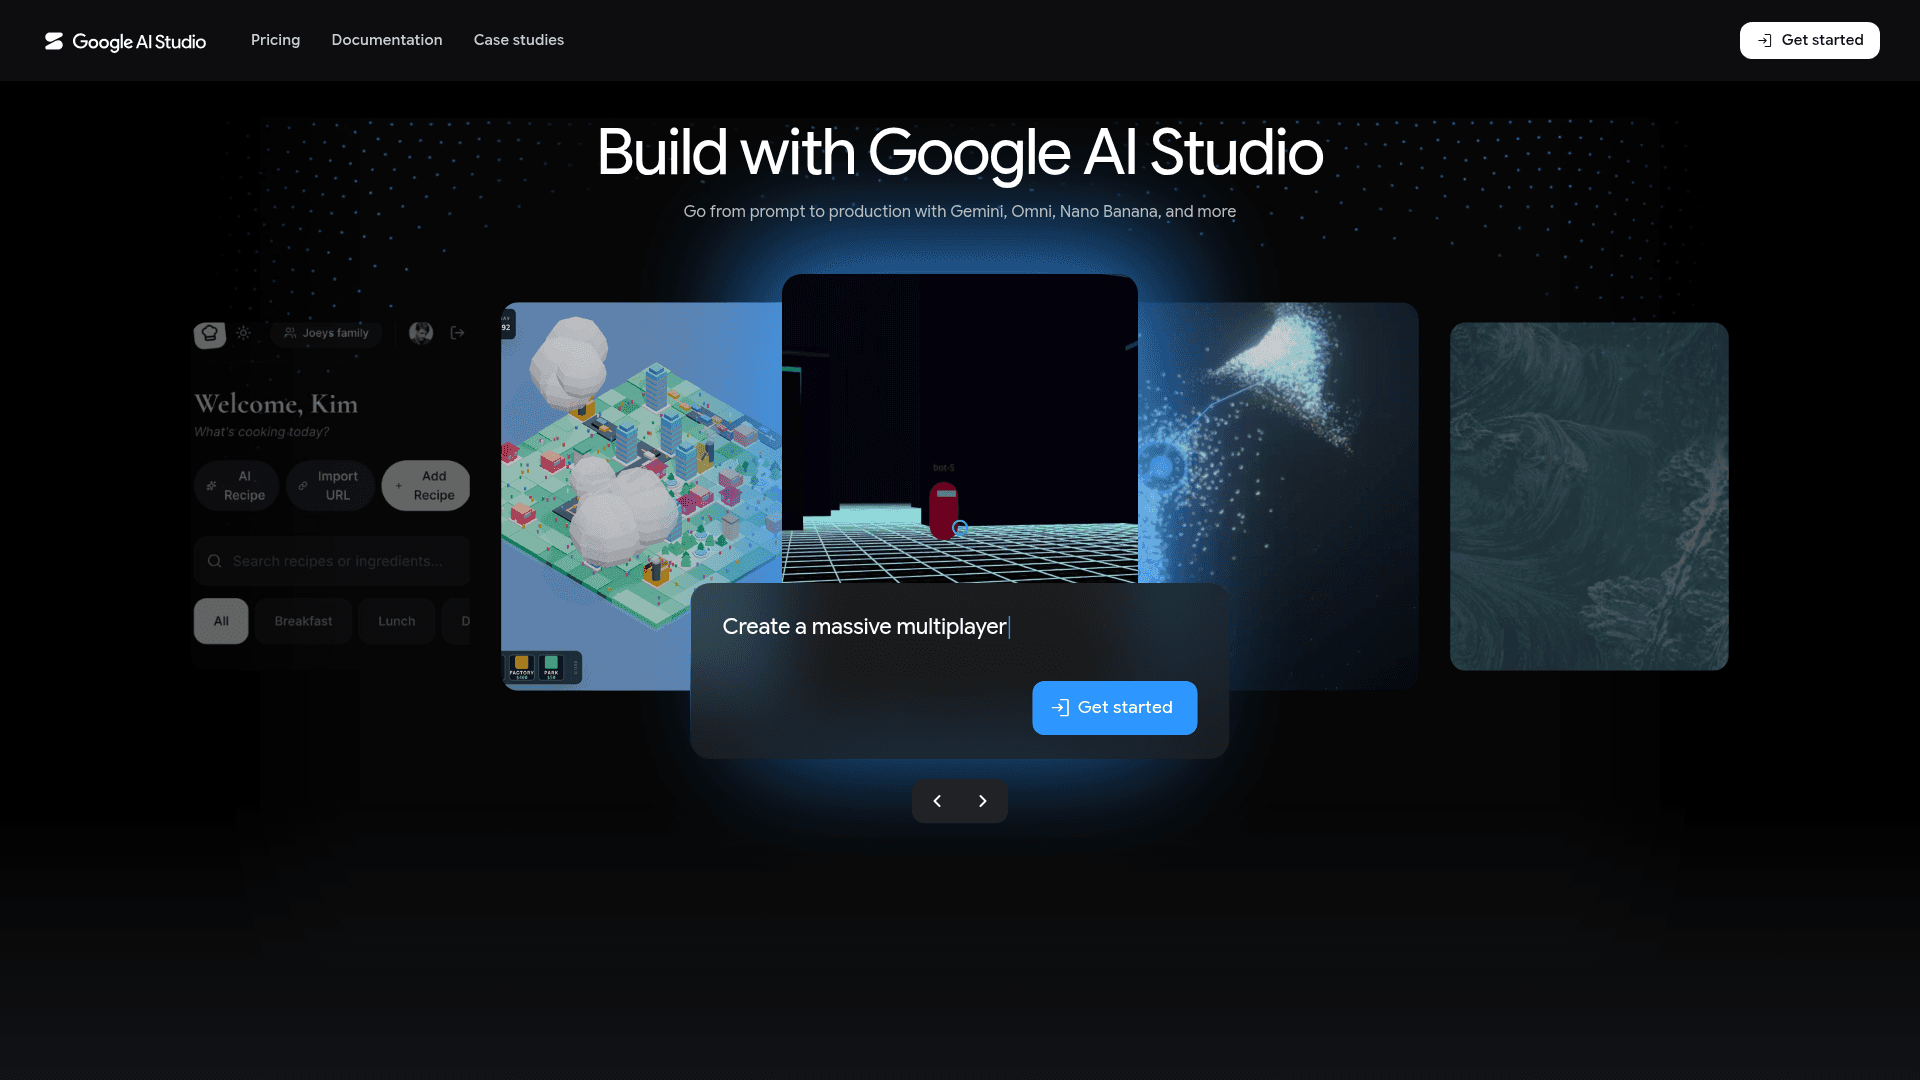
Task: Click the Factory tile in city game toolbar
Action: coord(522,667)
